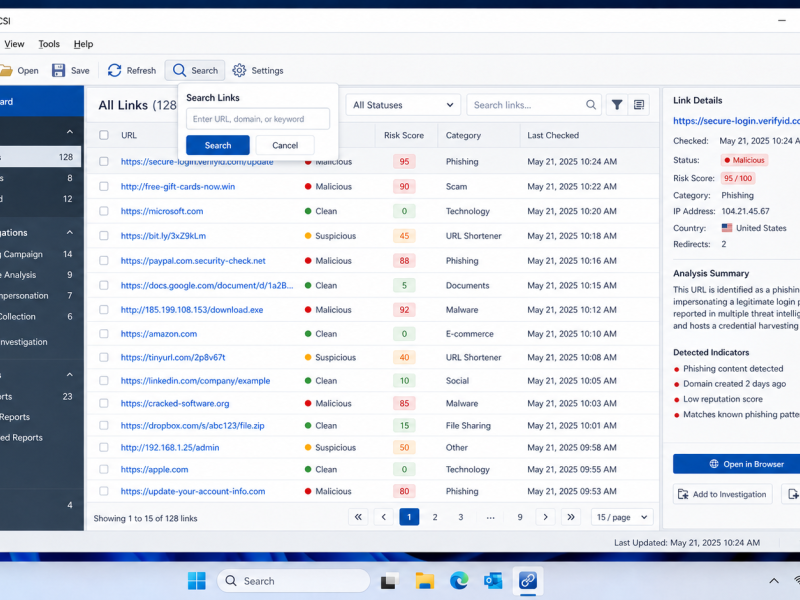The image size is (800, 600).
Task: Click the Search links input field
Action: pyautogui.click(x=534, y=105)
